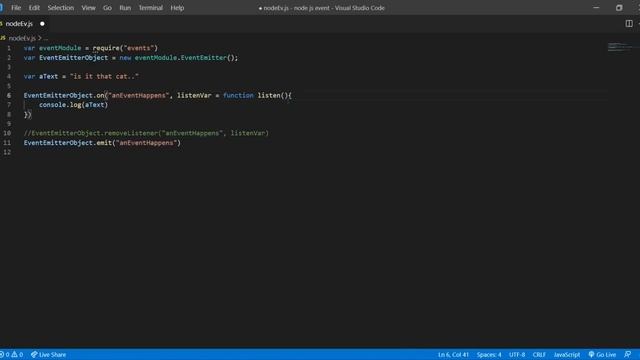Click "is it that cat.." string
Image resolution: width=640 pixels, height=360 pixels.
(x=104, y=76)
